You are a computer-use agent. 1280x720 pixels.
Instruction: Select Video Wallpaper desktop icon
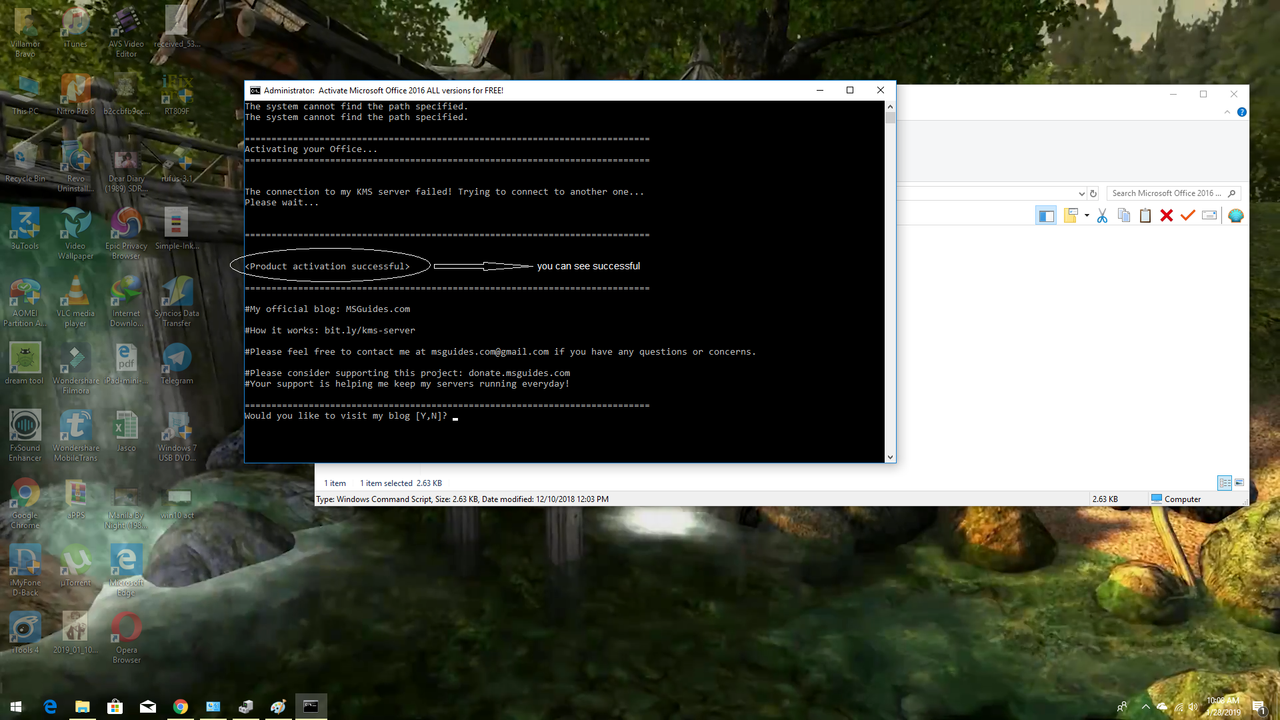coord(75,234)
